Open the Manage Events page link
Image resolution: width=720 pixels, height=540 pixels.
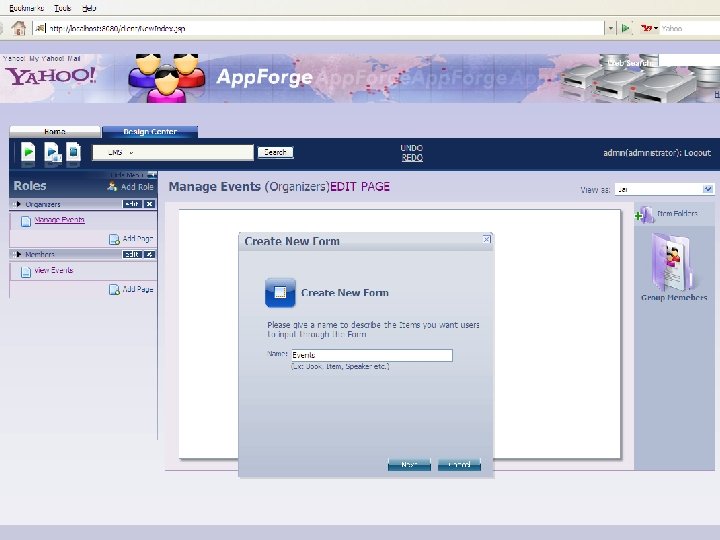pos(60,220)
